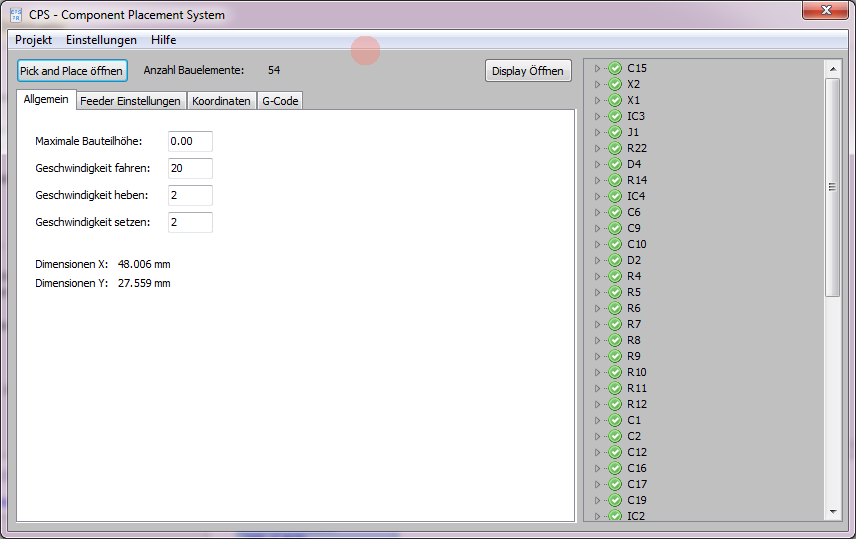
Task: Select the IC4 label in the tree
Action: pyautogui.click(x=635, y=196)
